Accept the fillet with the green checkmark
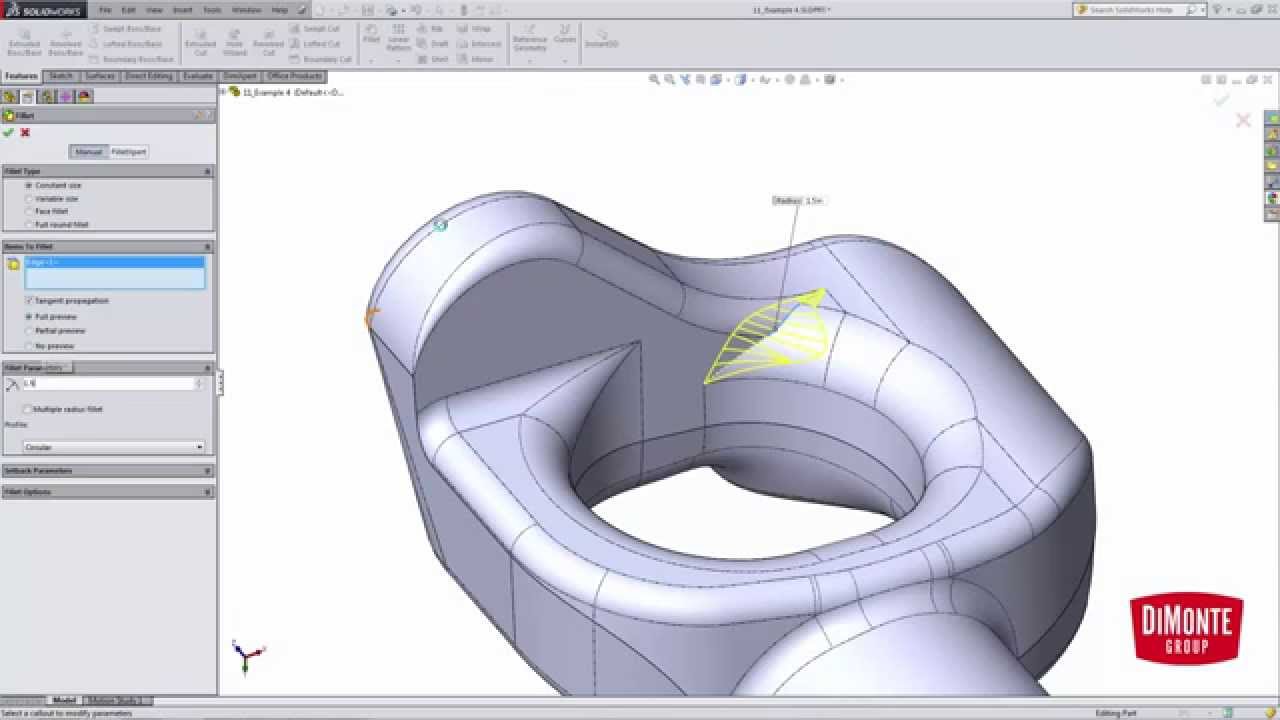 pyautogui.click(x=9, y=132)
